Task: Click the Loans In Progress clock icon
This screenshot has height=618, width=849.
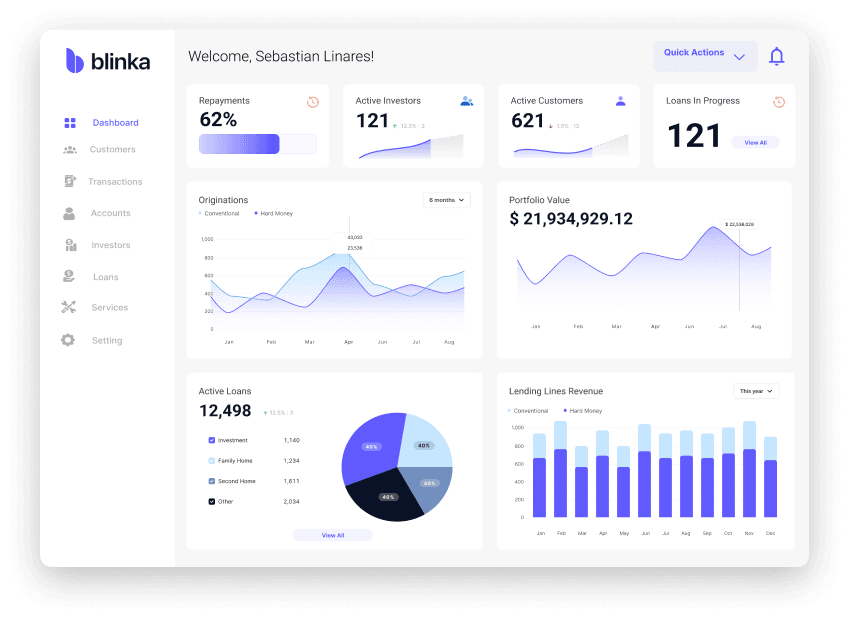Action: (778, 102)
